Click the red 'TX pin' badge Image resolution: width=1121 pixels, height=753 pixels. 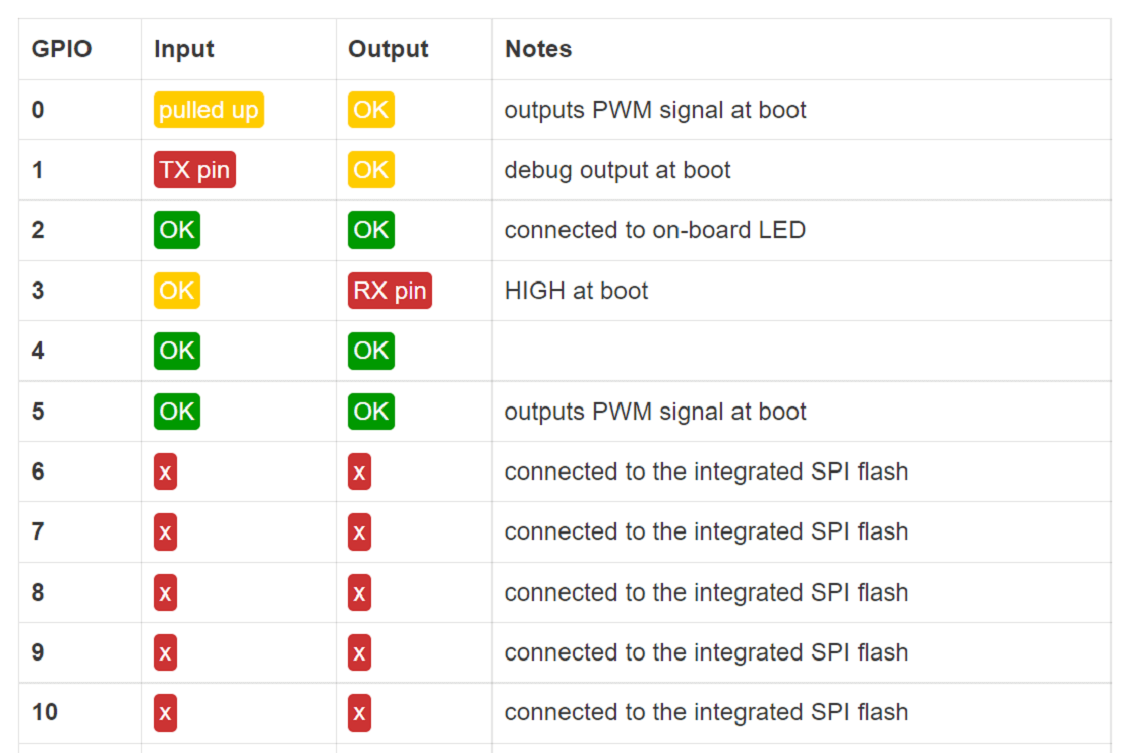tap(194, 170)
